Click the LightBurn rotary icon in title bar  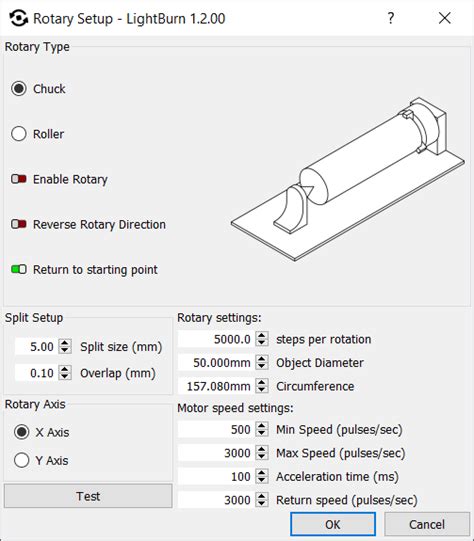[18, 18]
